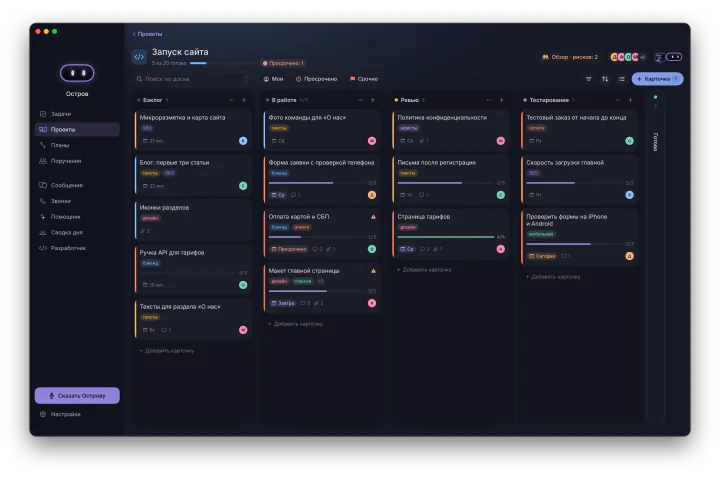Click Добавить карточку under Тестирование column
Screen dimensions: 720x479
553,277
